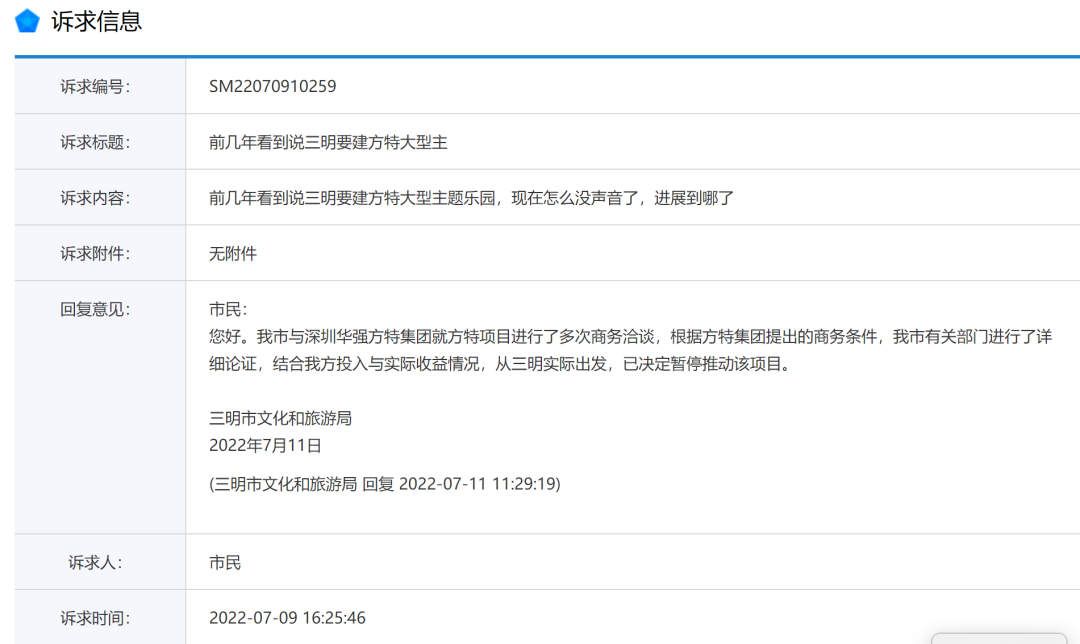Click the 无附件 attachment value

click(x=233, y=254)
